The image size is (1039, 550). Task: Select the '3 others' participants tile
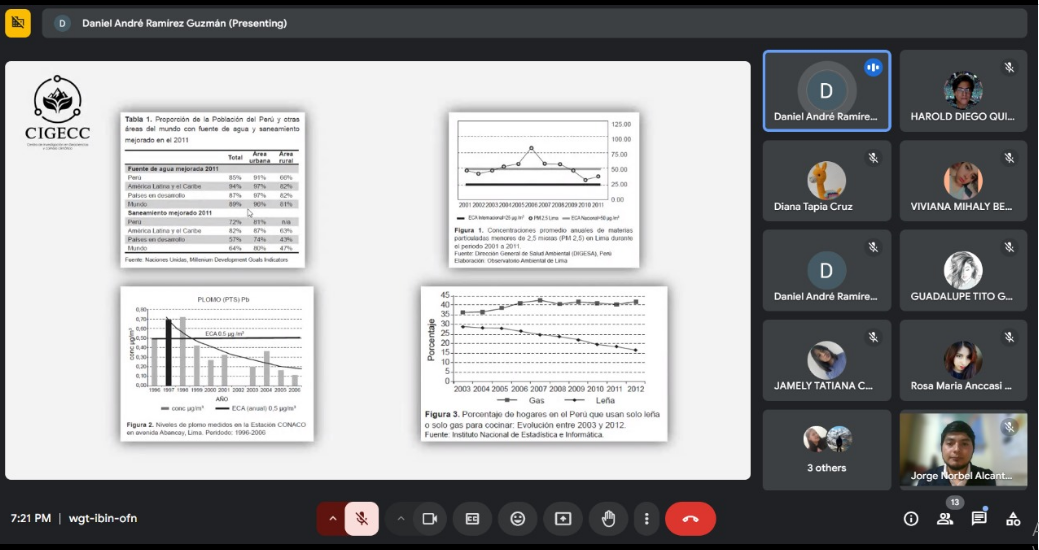(x=826, y=450)
